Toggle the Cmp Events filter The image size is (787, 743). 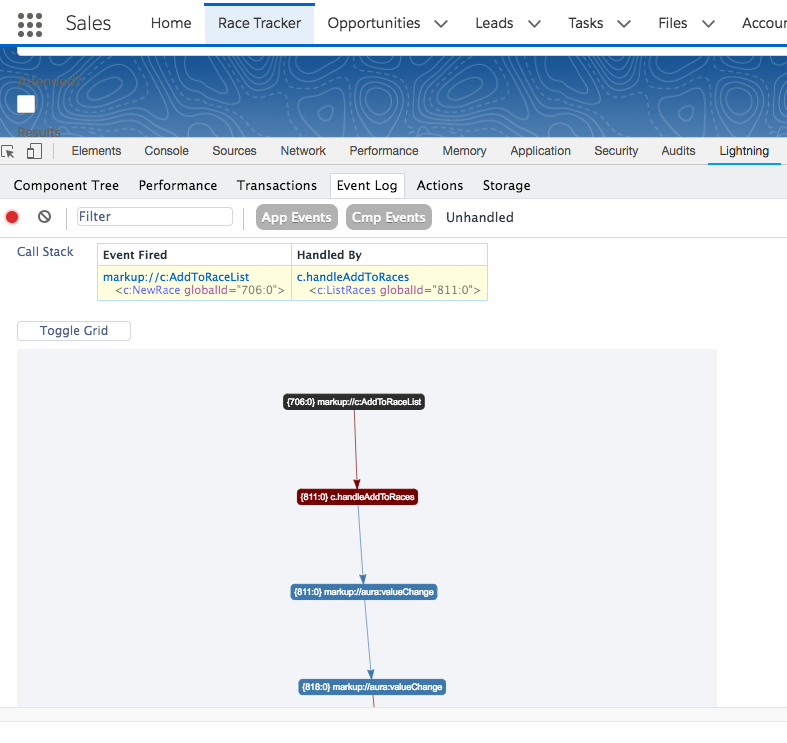pos(388,217)
